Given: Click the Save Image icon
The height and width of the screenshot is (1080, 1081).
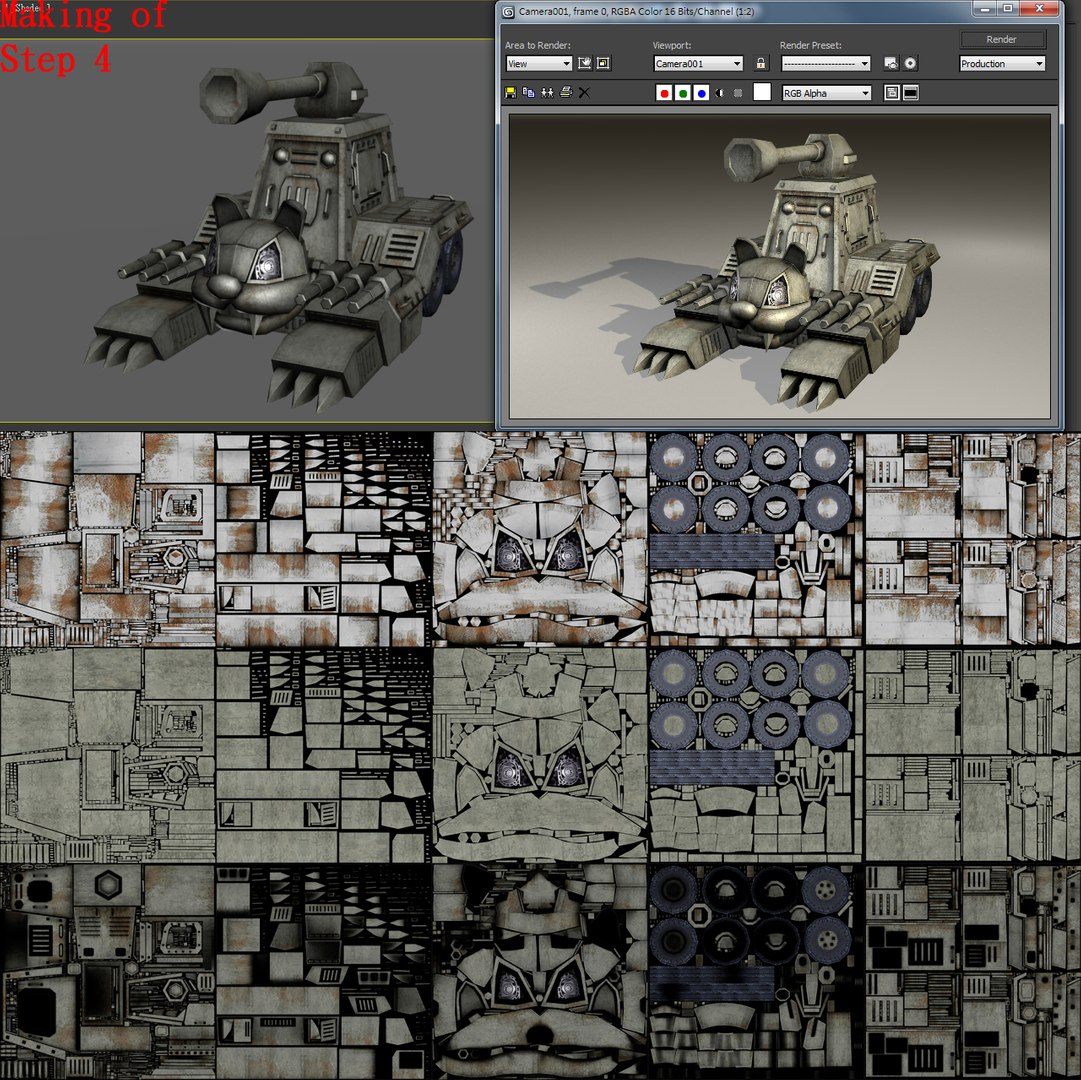Looking at the screenshot, I should (x=511, y=92).
